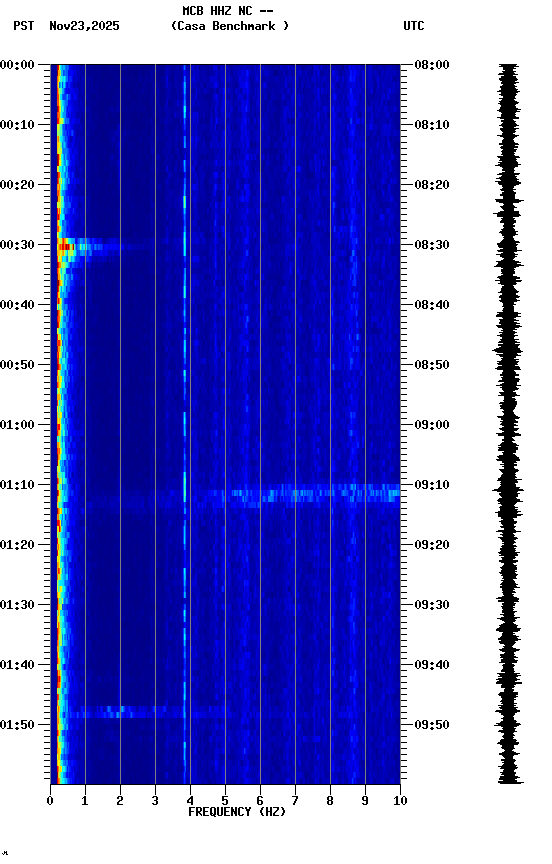Click frequency axis tick label '6'
This screenshot has width=552, height=864.
click(x=260, y=801)
